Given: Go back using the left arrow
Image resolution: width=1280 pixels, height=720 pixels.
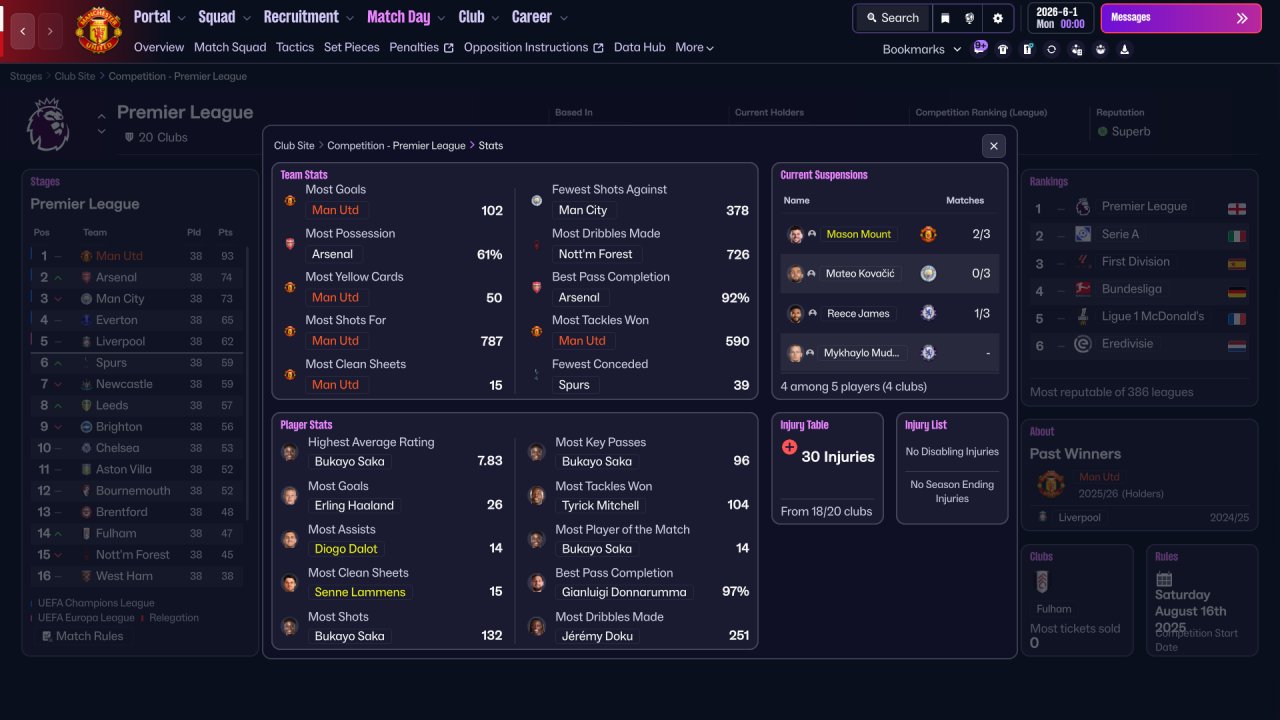Looking at the screenshot, I should tap(23, 31).
